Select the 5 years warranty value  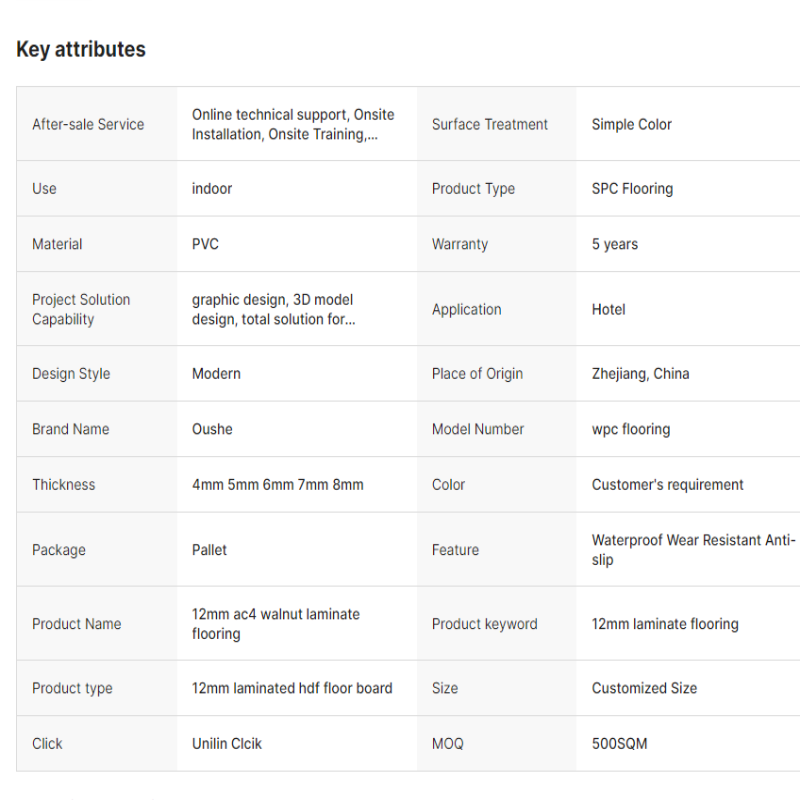click(614, 244)
